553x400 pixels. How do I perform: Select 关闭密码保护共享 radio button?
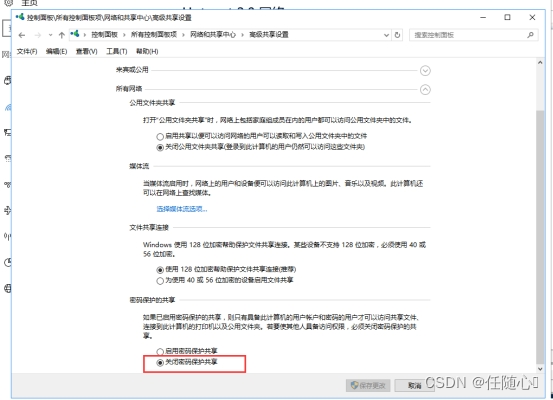[160, 363]
